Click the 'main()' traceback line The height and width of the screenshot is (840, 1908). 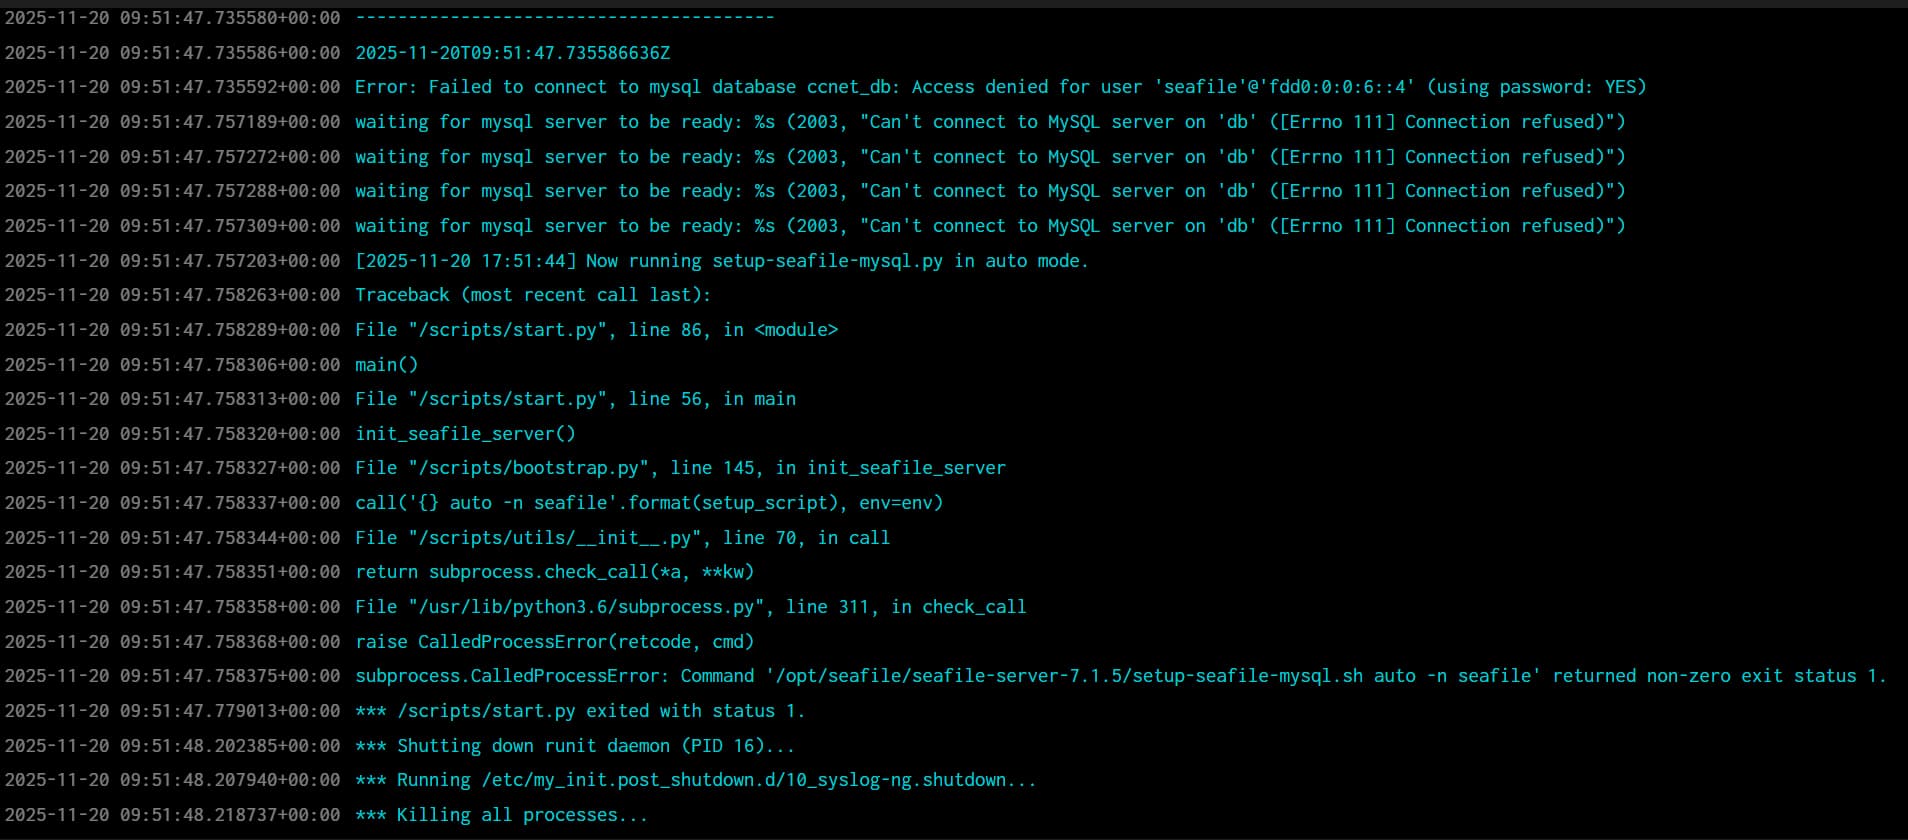(387, 365)
